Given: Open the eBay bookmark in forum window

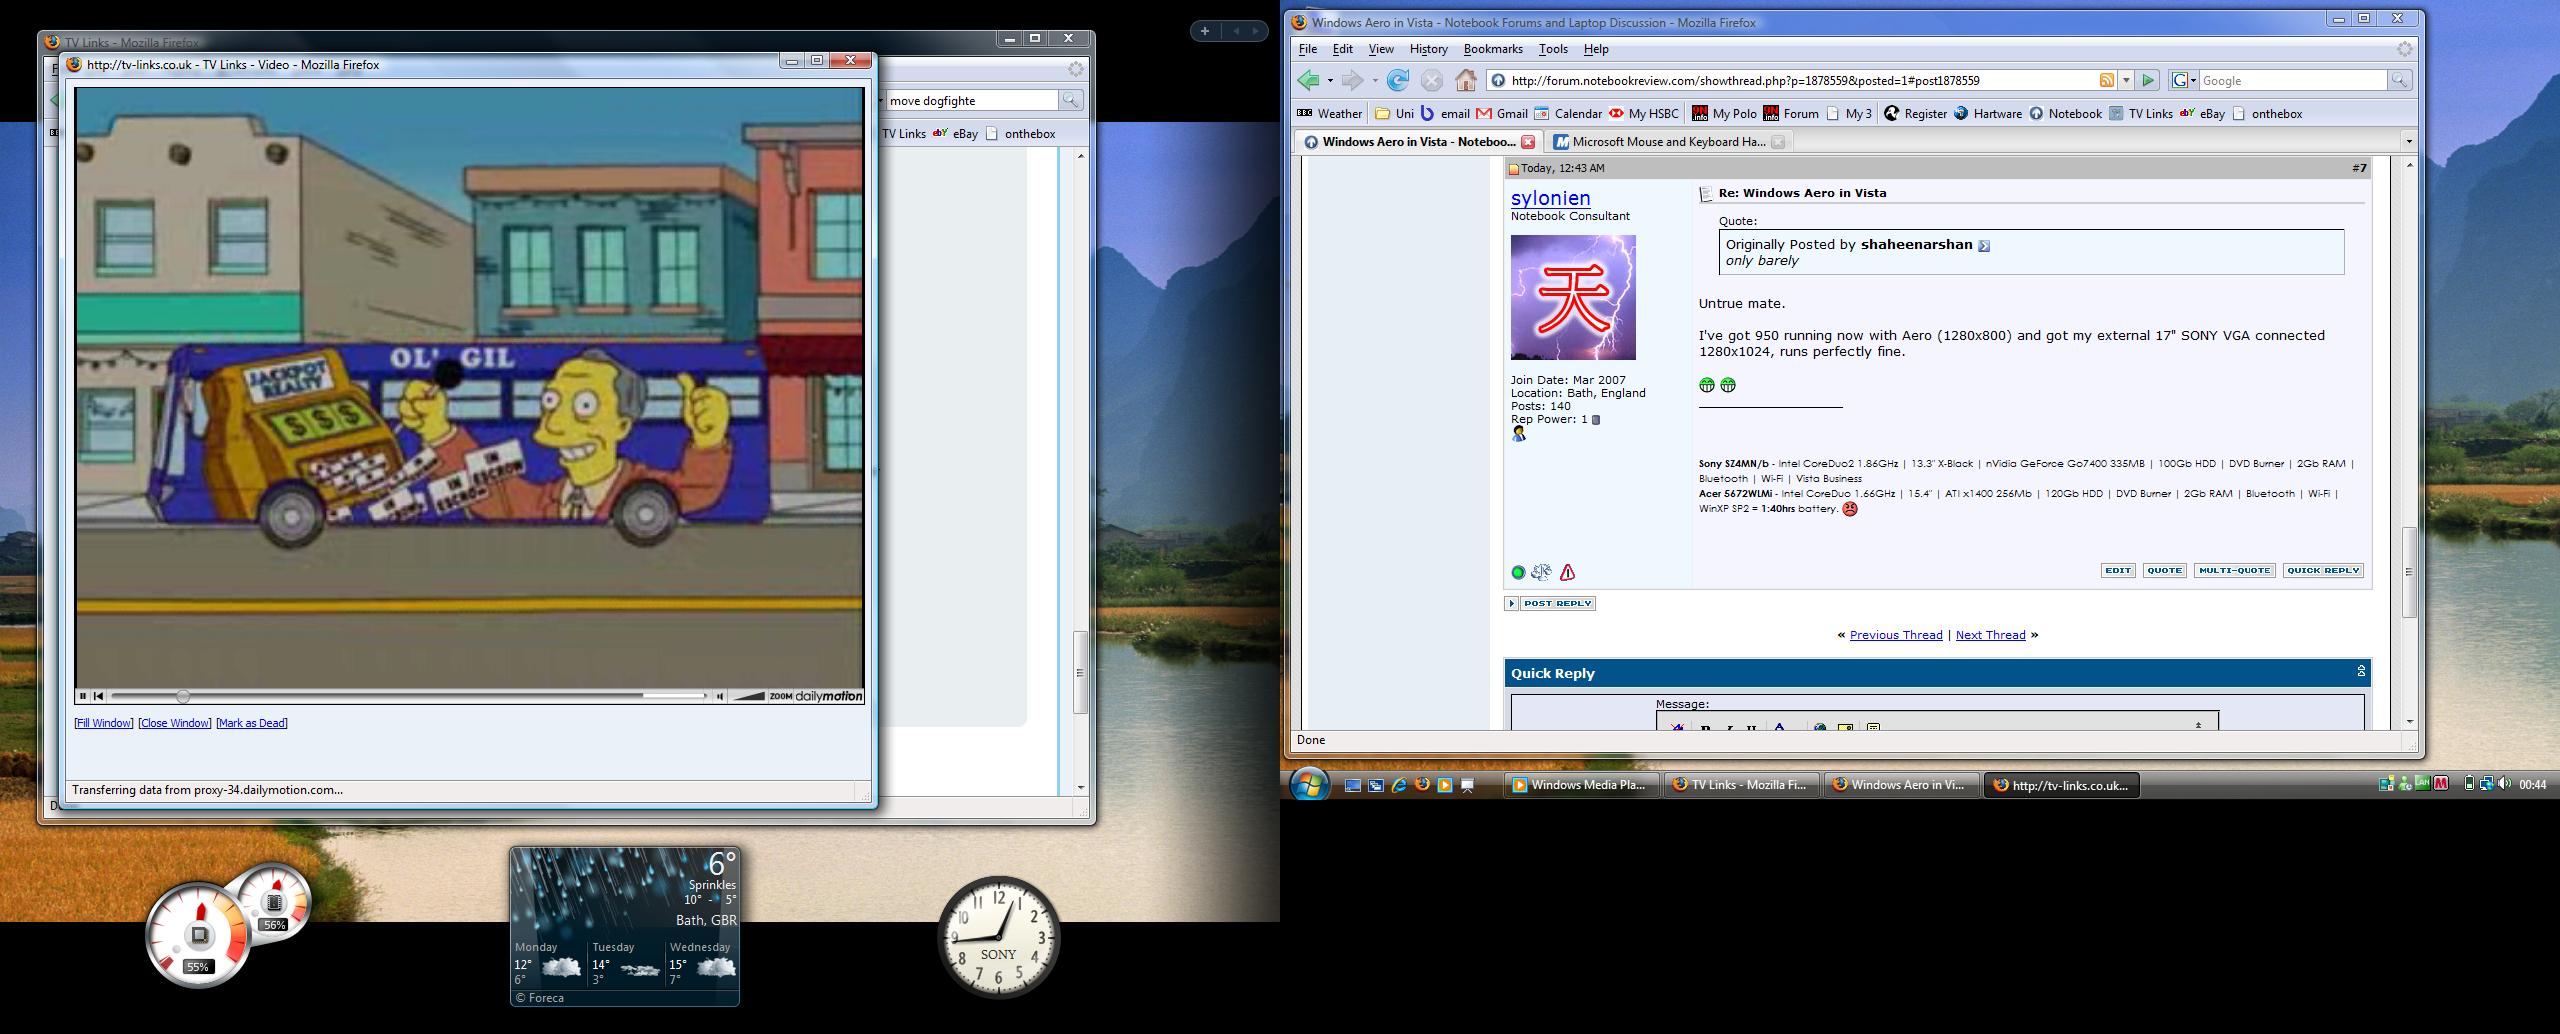Looking at the screenshot, I should pos(2202,113).
